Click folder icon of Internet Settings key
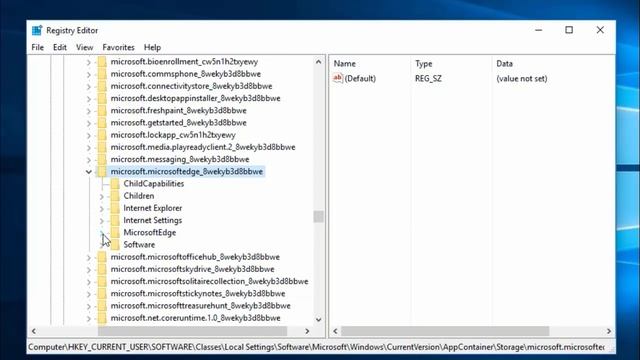The height and width of the screenshot is (360, 640). coord(115,220)
